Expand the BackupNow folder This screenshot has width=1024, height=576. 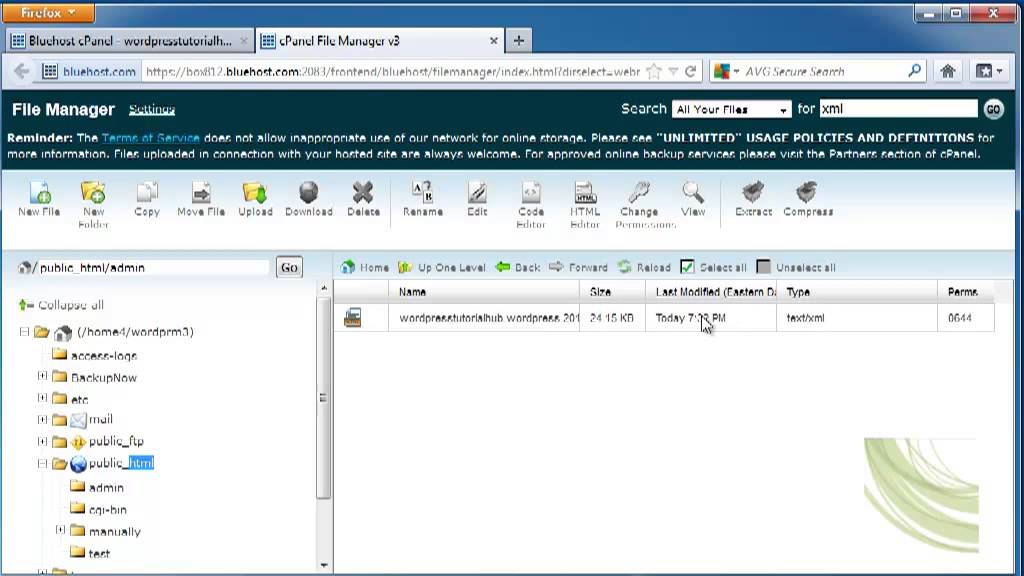(x=42, y=376)
